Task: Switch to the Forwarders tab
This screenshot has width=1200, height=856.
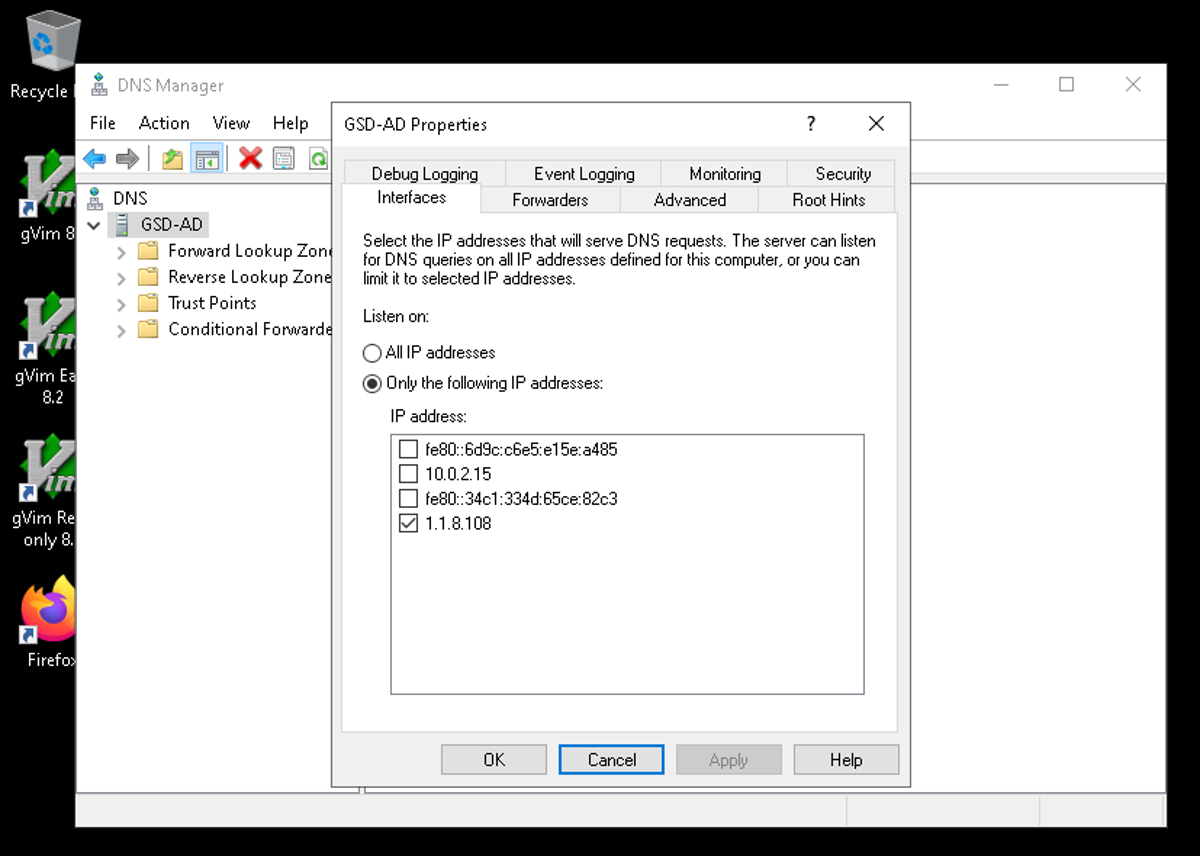Action: pos(550,200)
